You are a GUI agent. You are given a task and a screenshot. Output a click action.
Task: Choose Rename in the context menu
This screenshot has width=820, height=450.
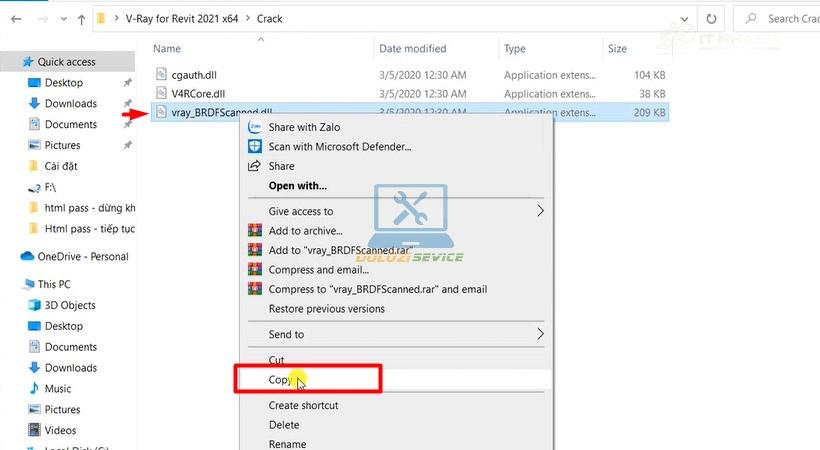coord(287,444)
